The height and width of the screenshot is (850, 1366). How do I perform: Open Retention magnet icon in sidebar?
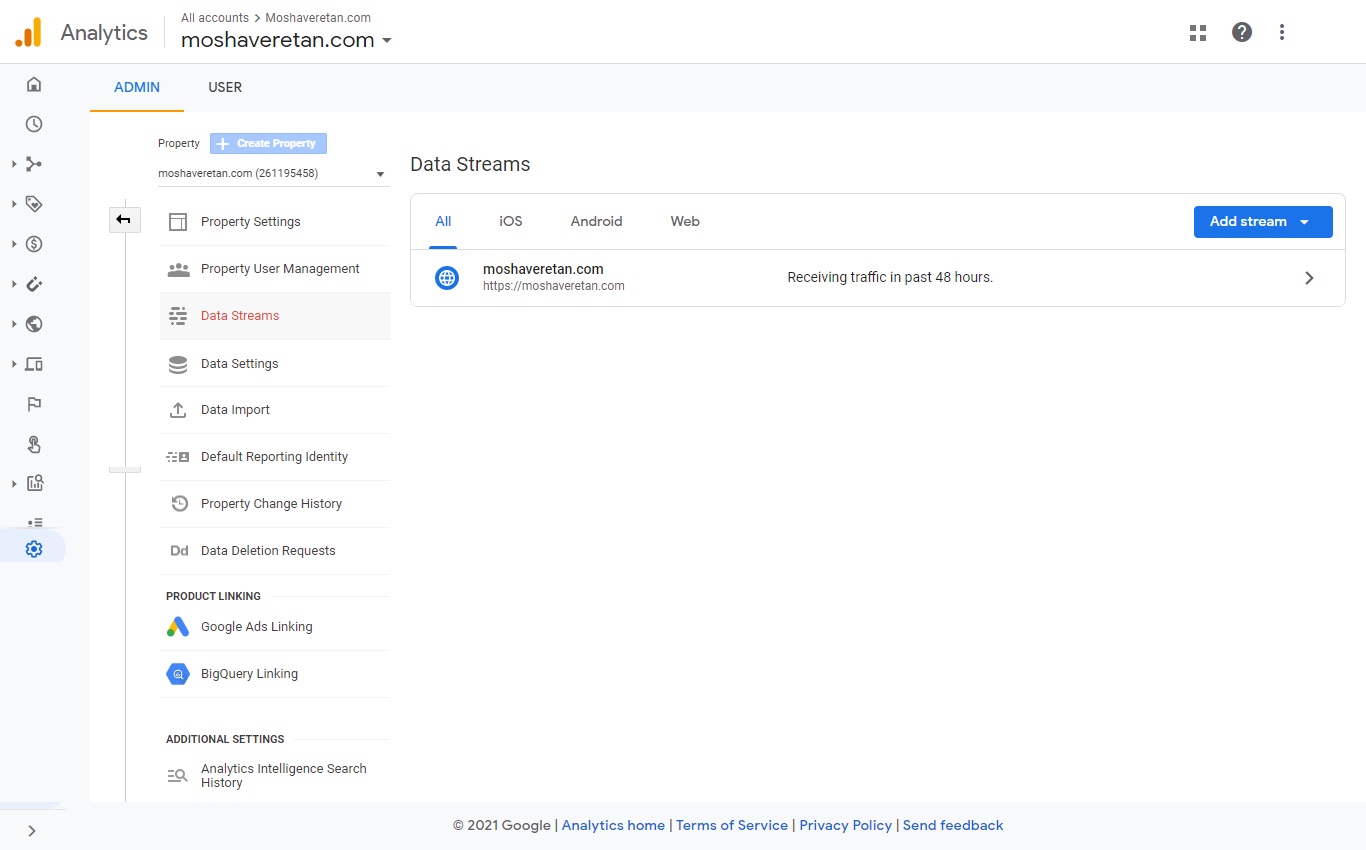pos(34,284)
